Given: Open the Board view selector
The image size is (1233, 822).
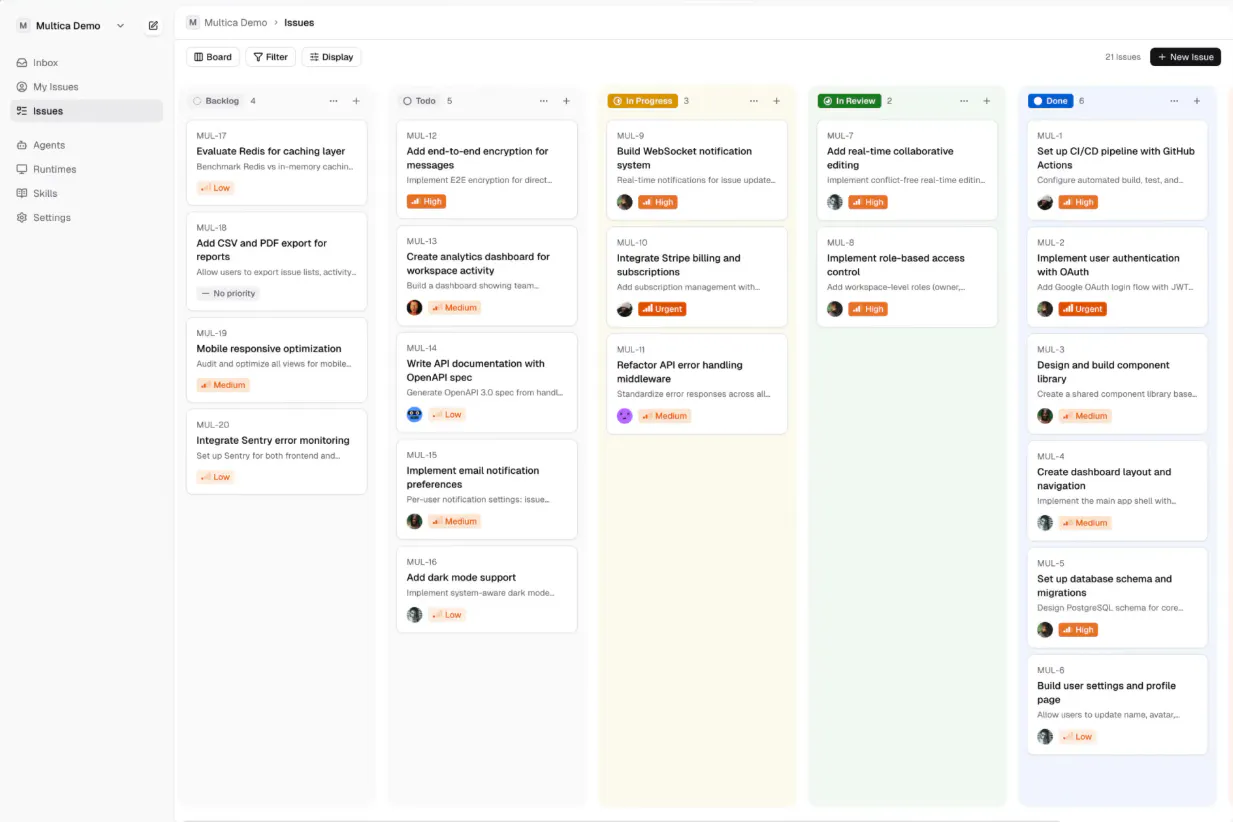Looking at the screenshot, I should (213, 57).
